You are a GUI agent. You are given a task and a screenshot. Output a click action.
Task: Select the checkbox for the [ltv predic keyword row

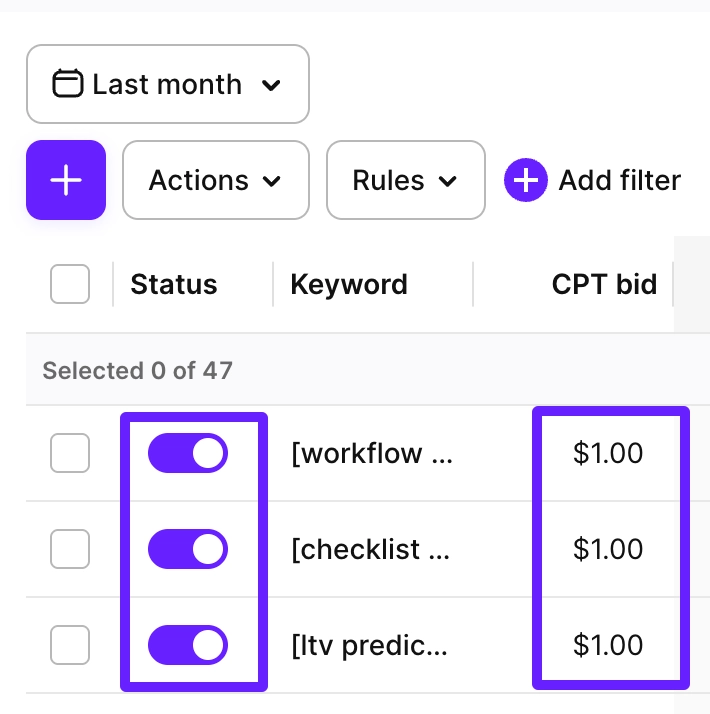tap(70, 645)
